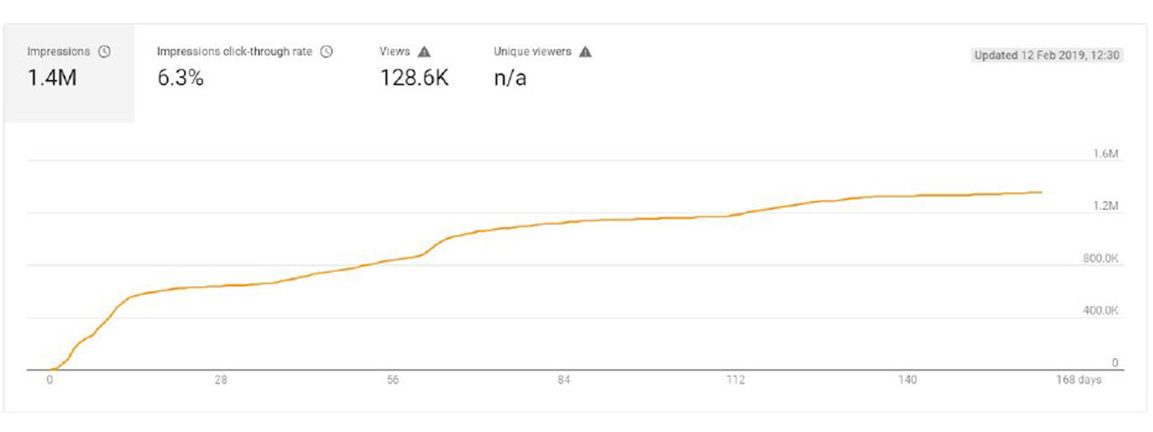Click day 28 on the x-axis
Viewport: 1153px width, 432px height.
point(221,380)
